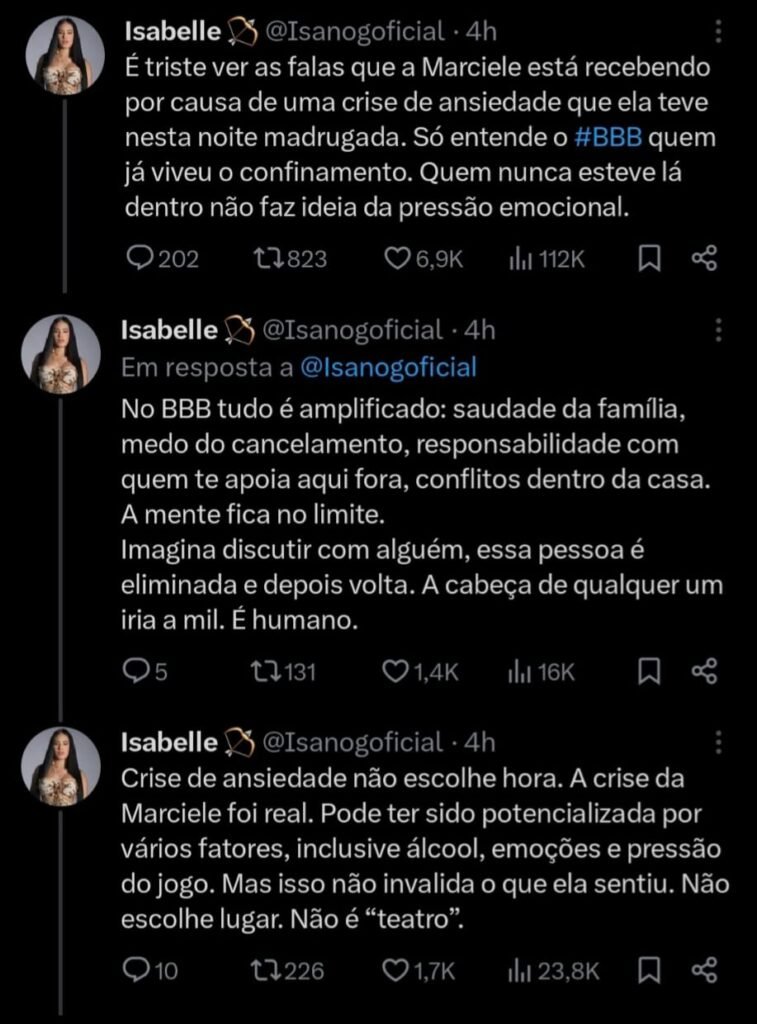Open more options menu on first tweet

[720, 33]
